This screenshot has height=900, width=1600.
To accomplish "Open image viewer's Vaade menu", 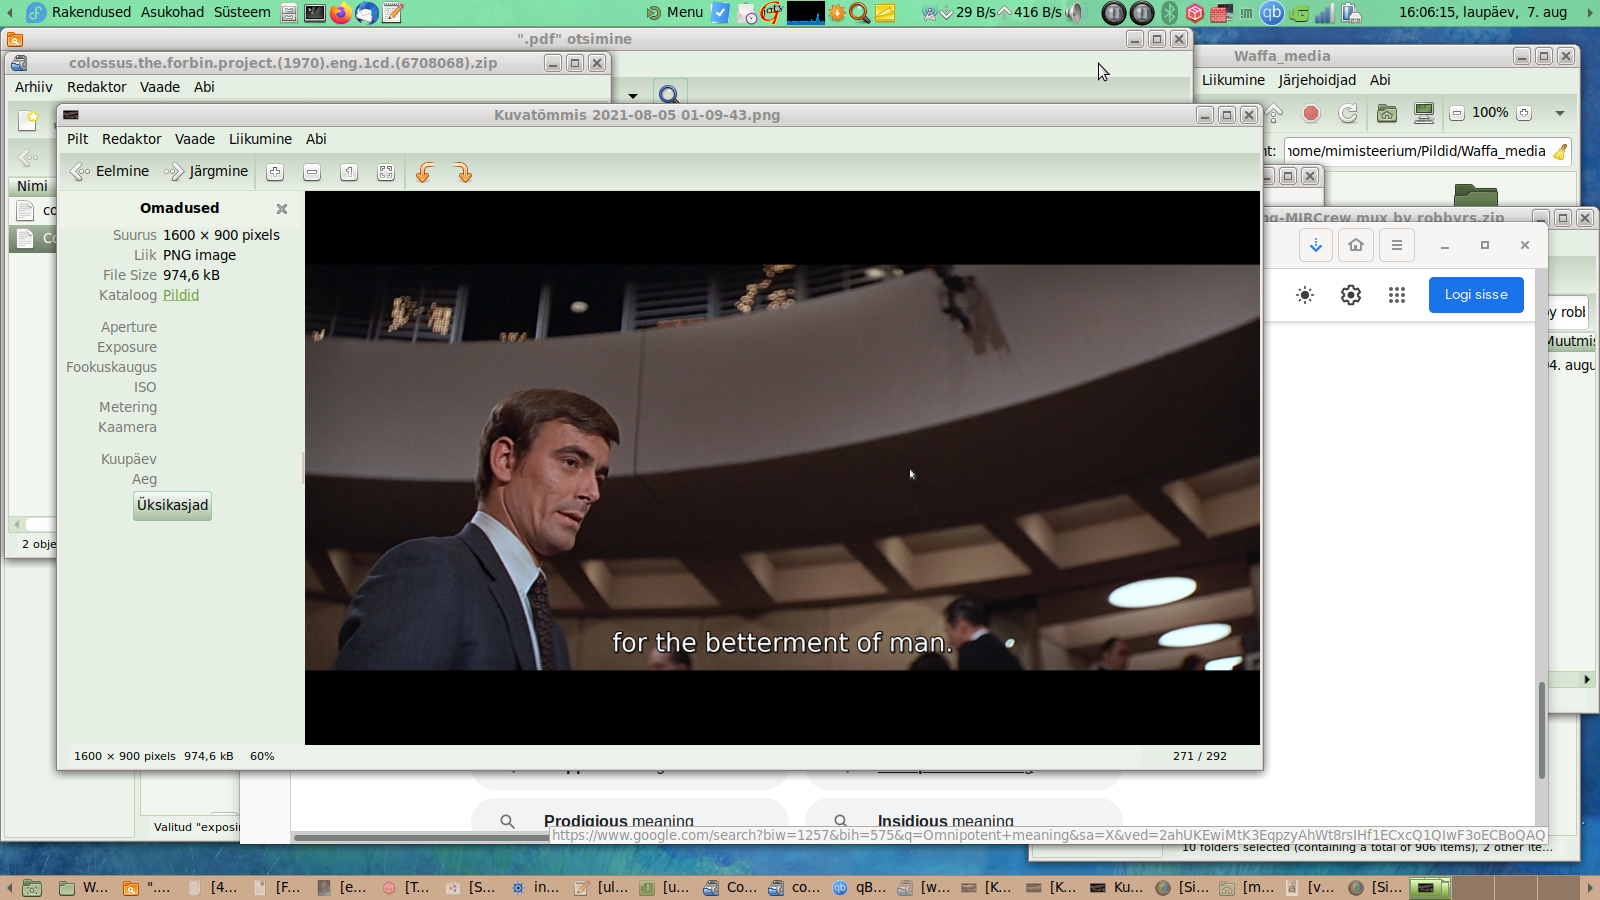I will 195,139.
